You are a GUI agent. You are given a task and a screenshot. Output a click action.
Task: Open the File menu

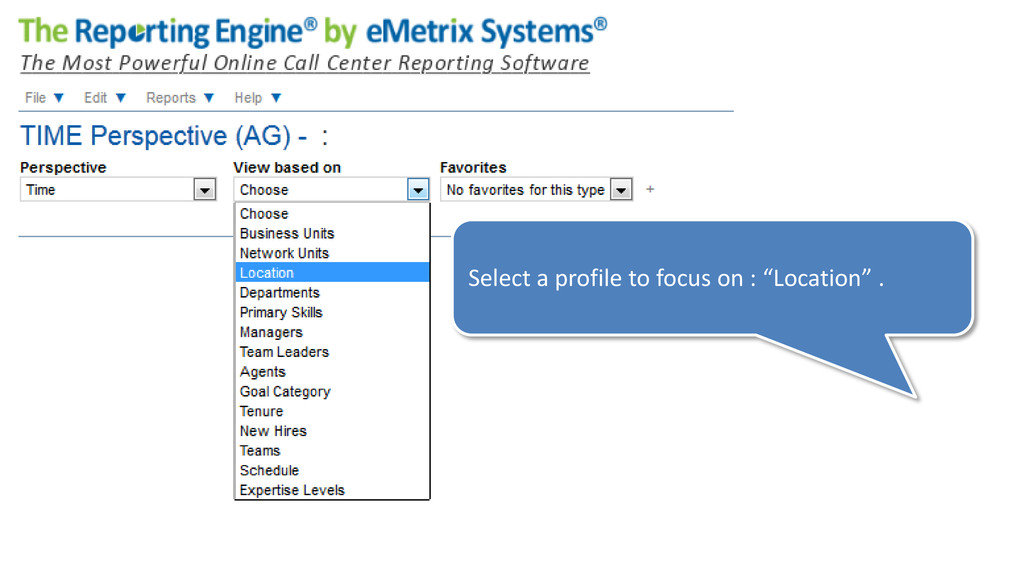pos(44,98)
